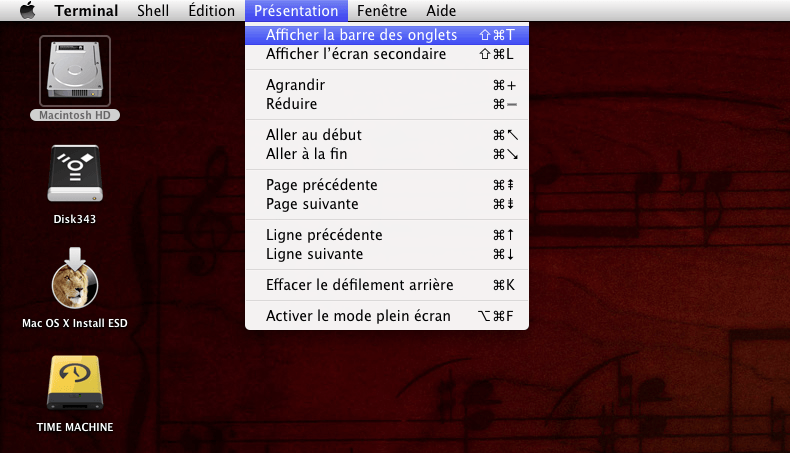Select Réduire to shrink text
790x453 pixels.
pos(387,104)
